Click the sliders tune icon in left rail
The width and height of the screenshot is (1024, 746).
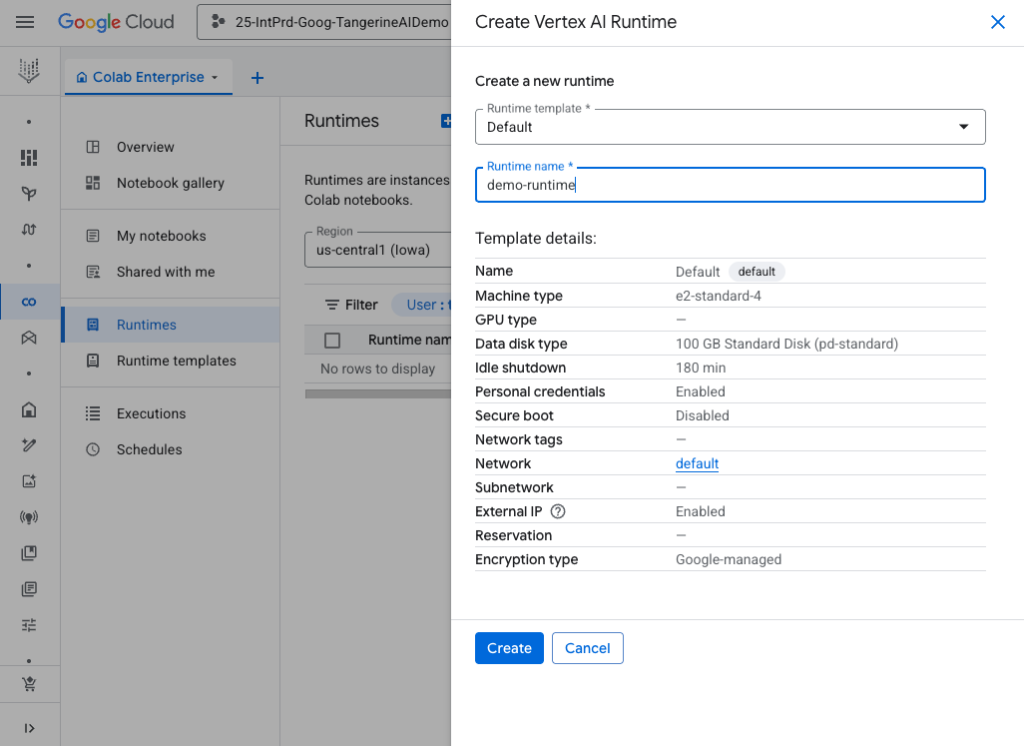29,625
